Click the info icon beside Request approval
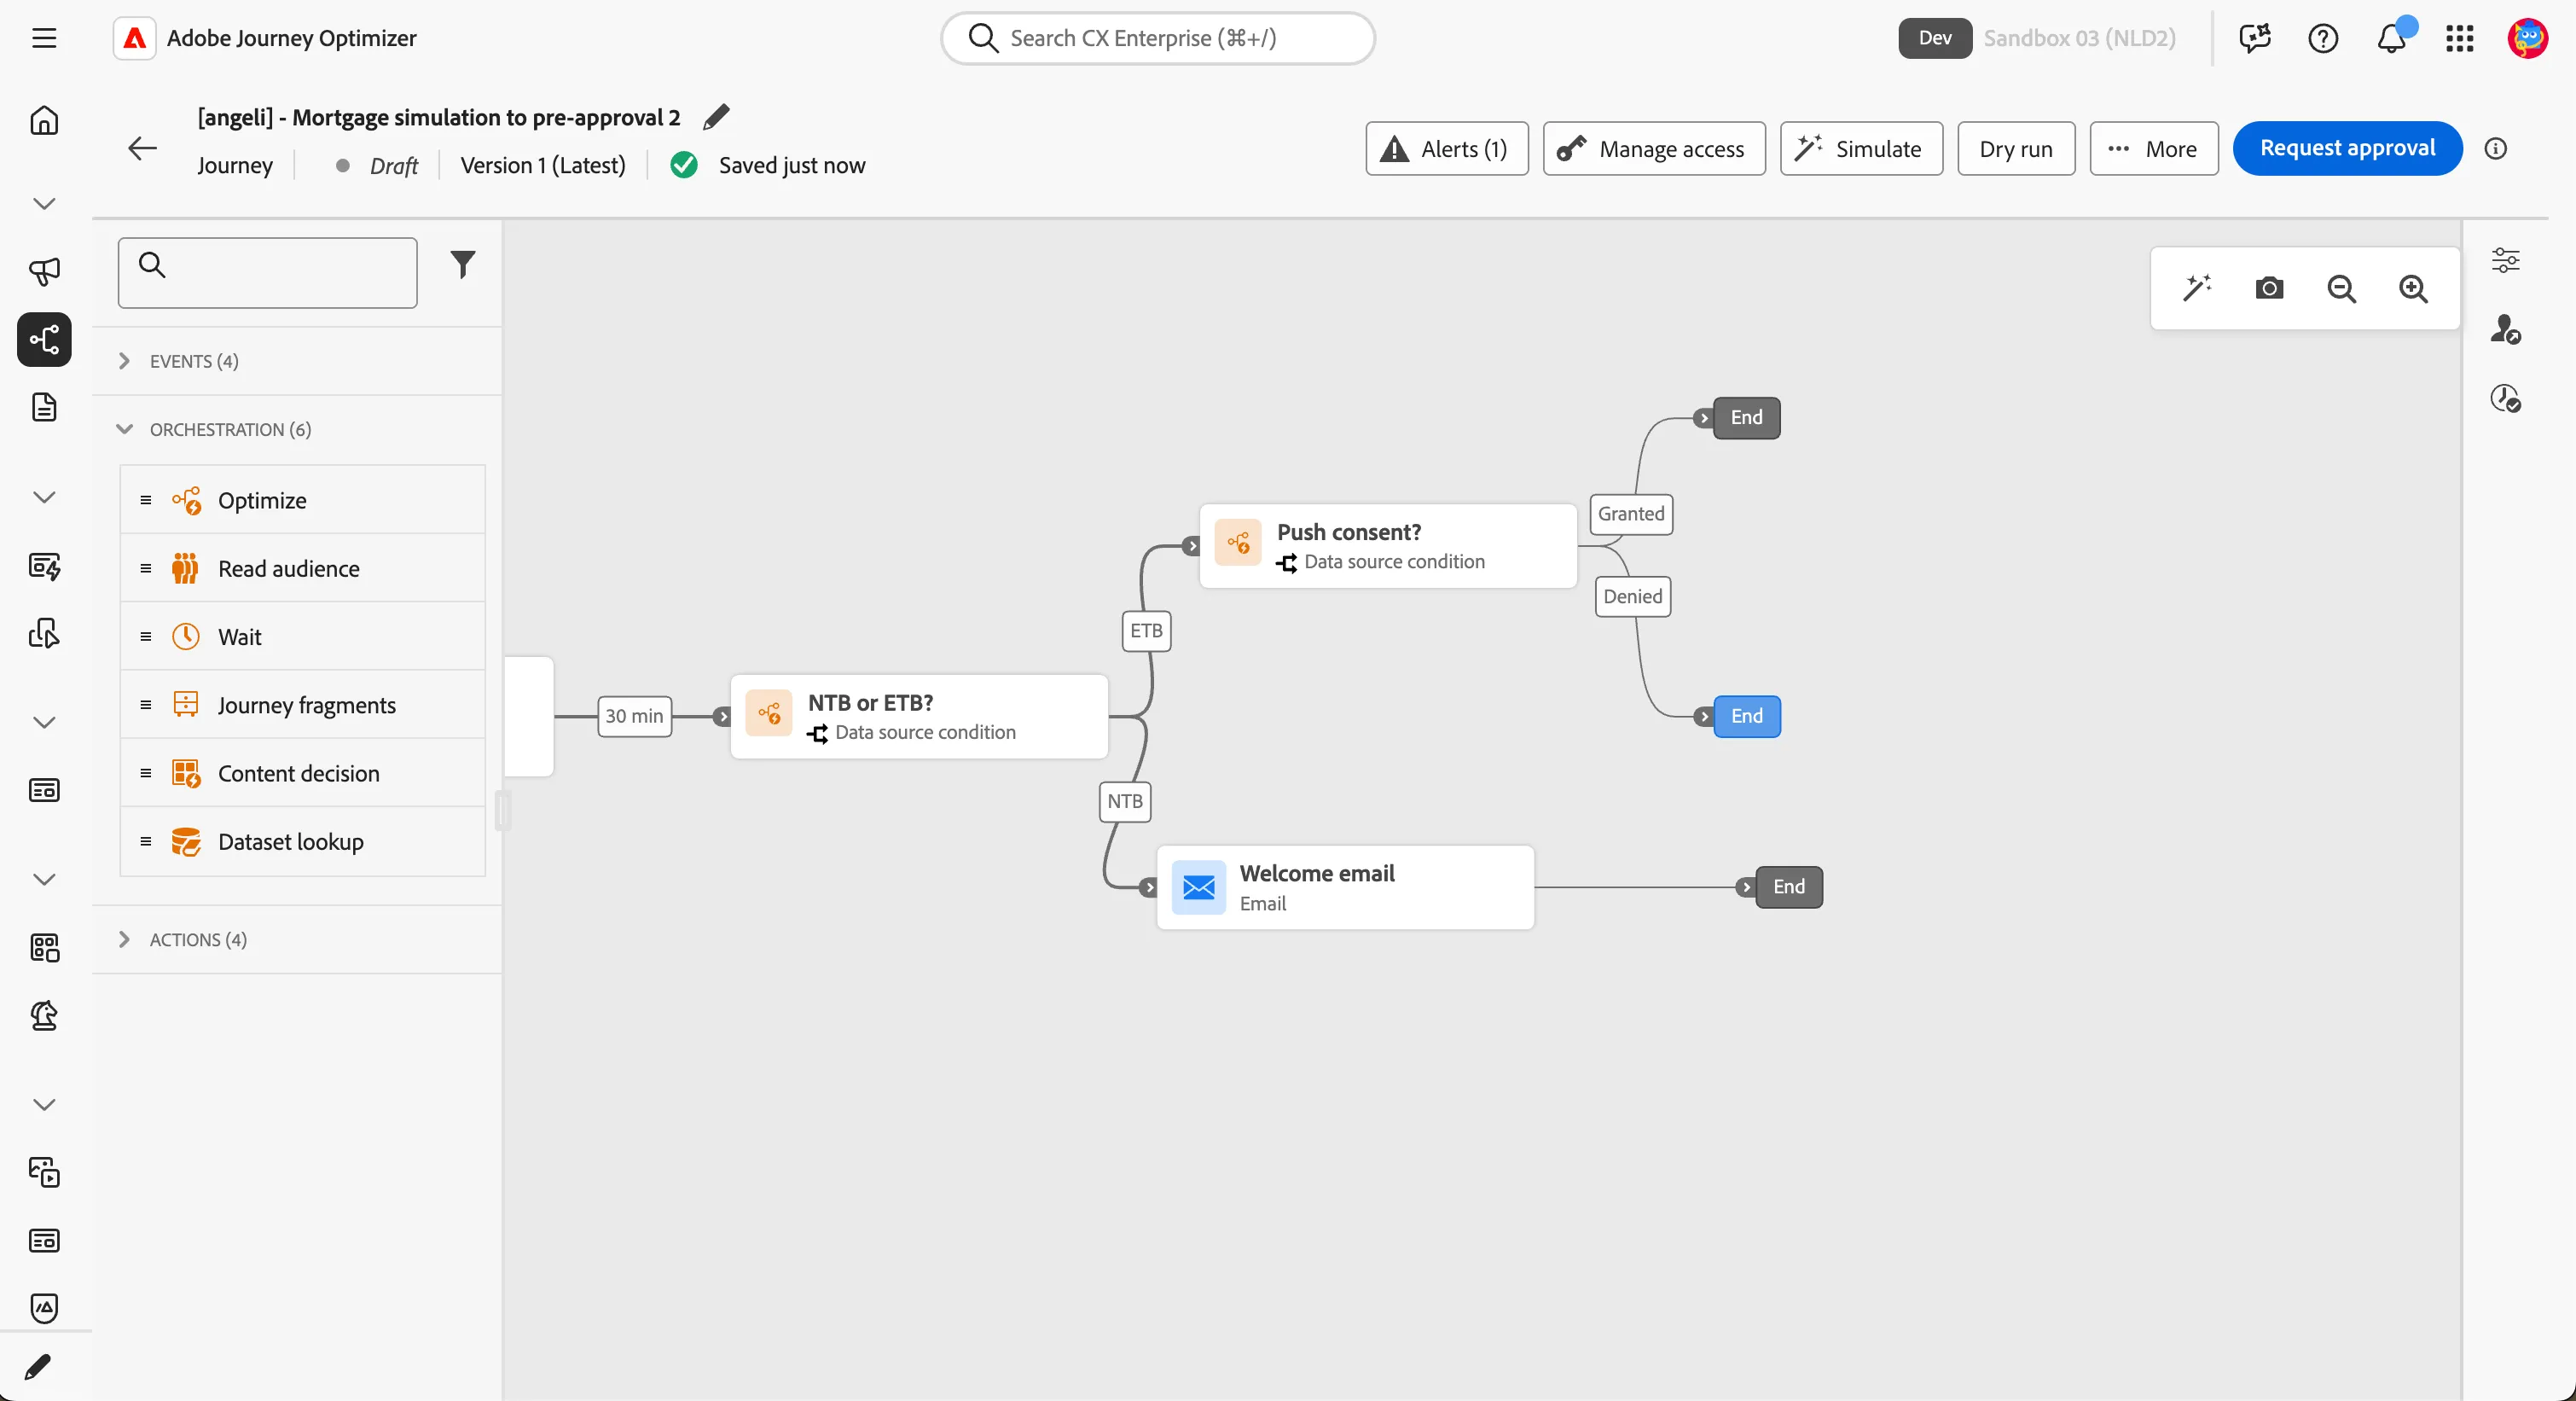2576x1401 pixels. click(2495, 149)
